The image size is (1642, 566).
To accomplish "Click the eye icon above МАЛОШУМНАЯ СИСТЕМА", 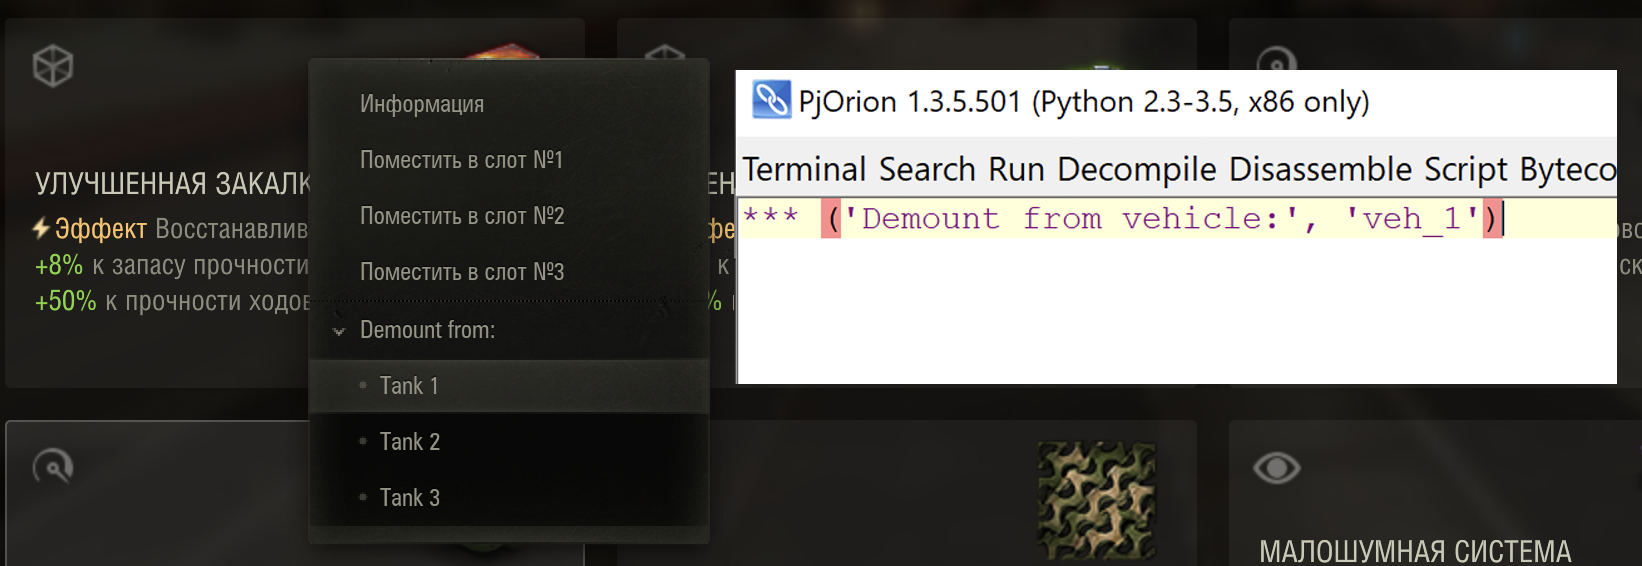I will (1276, 467).
